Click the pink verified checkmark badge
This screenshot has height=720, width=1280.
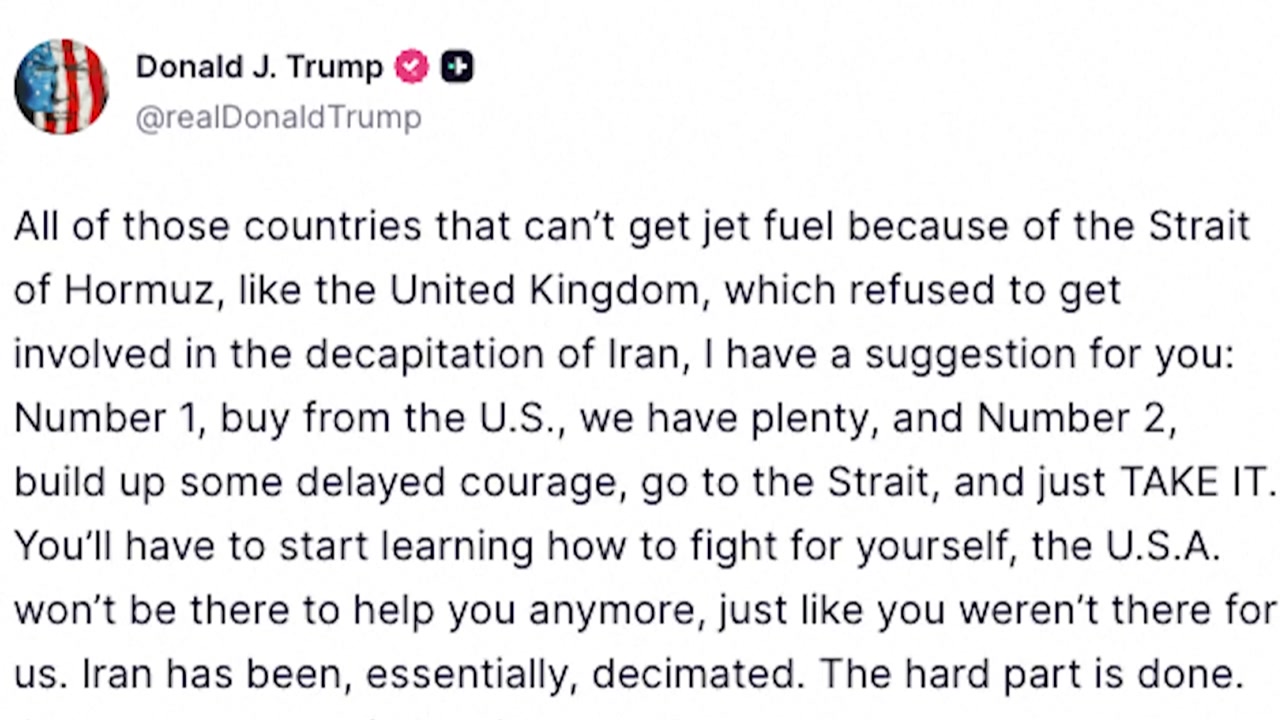point(411,67)
